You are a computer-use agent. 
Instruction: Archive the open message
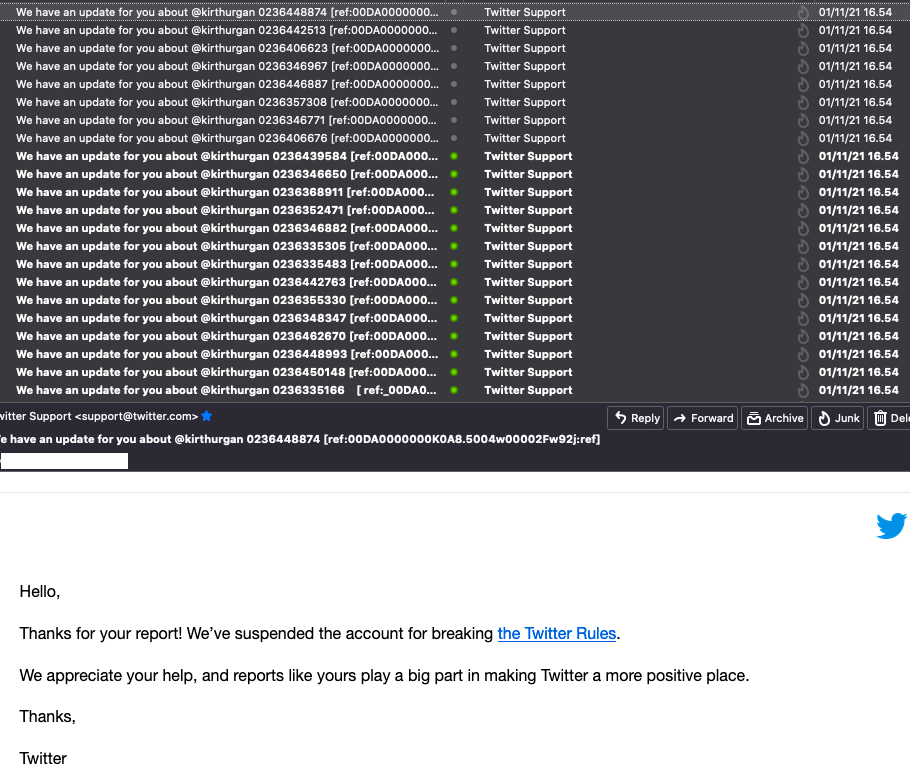click(x=774, y=418)
